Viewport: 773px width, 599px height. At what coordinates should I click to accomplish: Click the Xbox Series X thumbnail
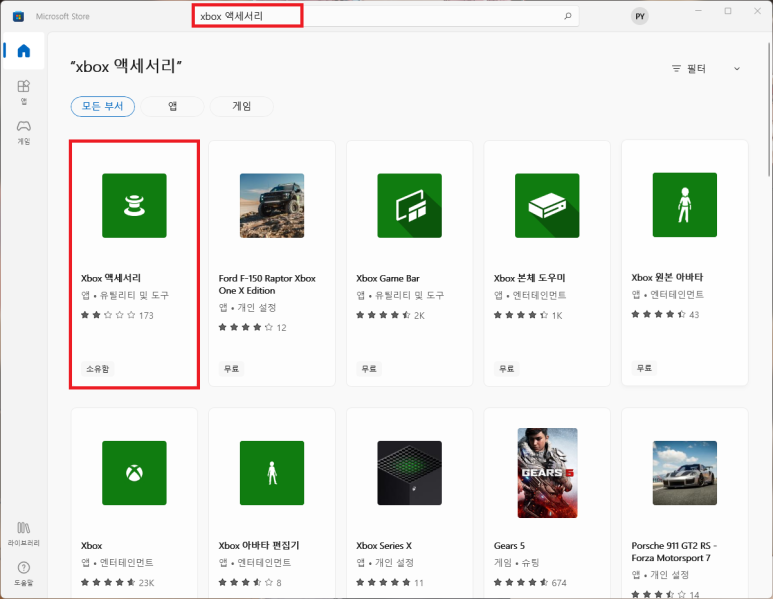click(409, 473)
